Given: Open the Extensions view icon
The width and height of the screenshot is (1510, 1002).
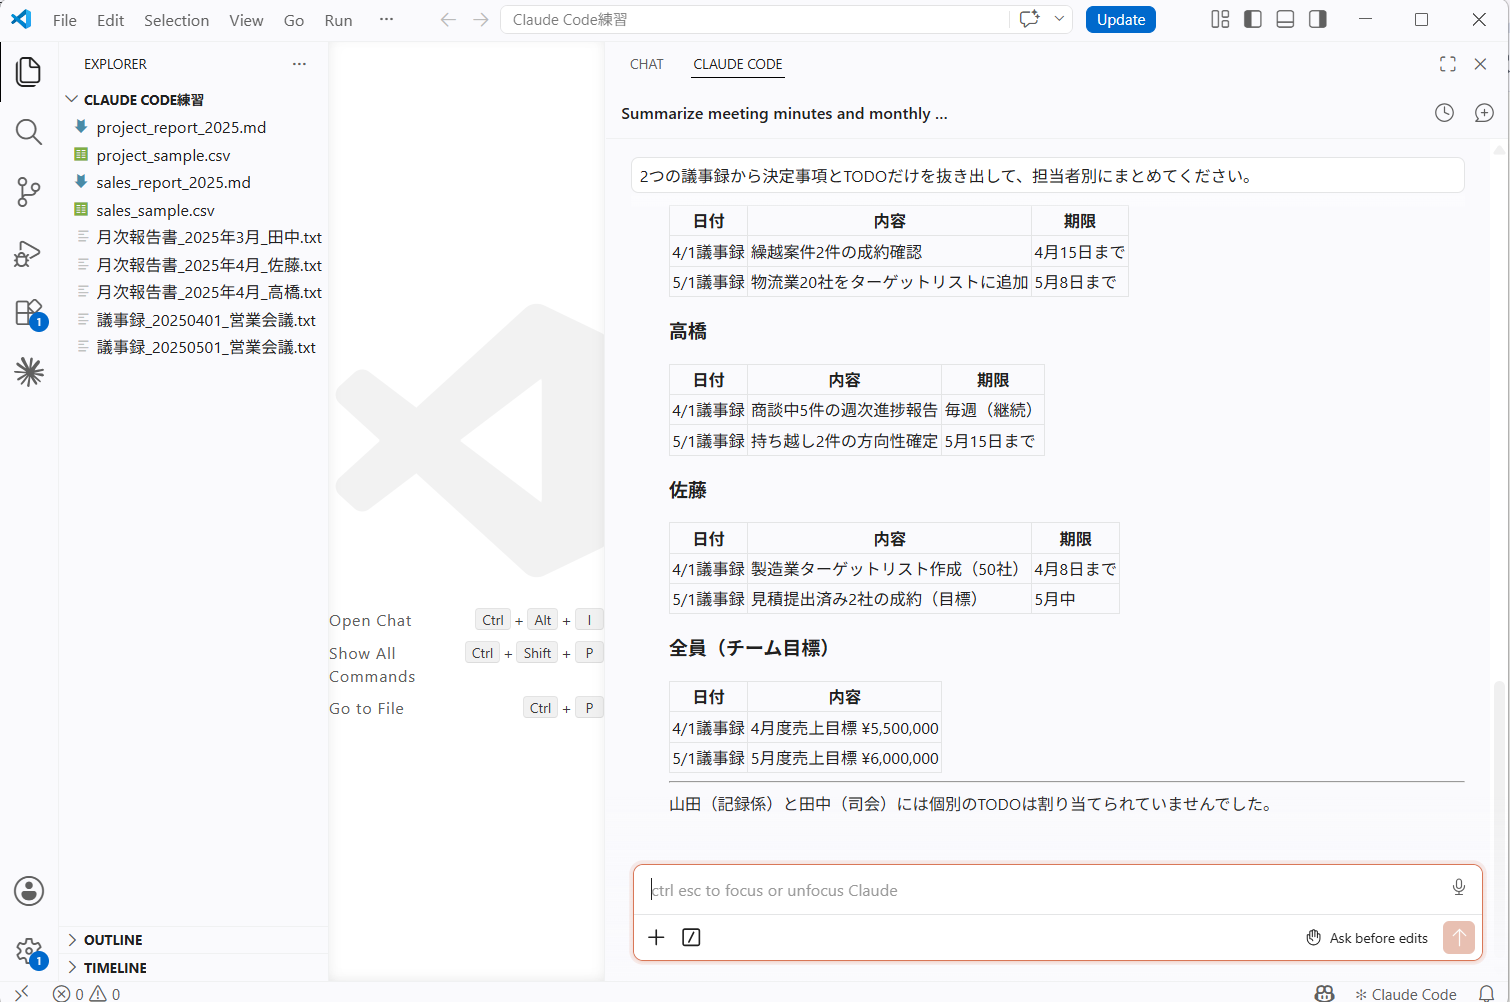Looking at the screenshot, I should (x=29, y=313).
